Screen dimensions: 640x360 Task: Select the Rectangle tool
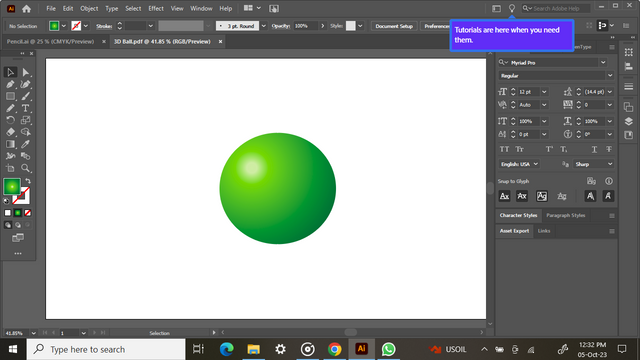10,96
